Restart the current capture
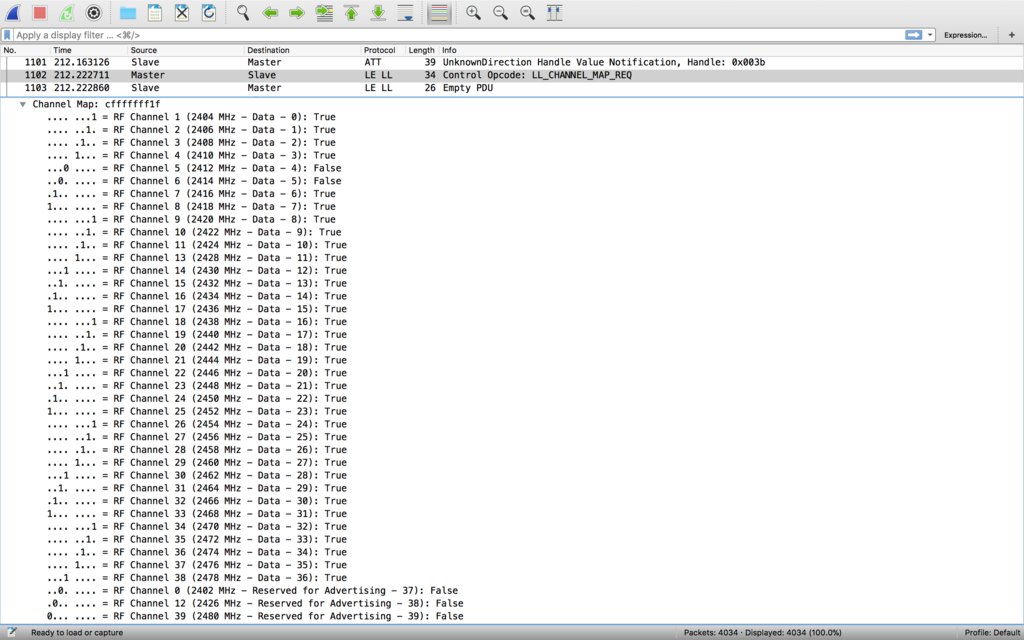Viewport: 1024px width, 640px height. (67, 12)
